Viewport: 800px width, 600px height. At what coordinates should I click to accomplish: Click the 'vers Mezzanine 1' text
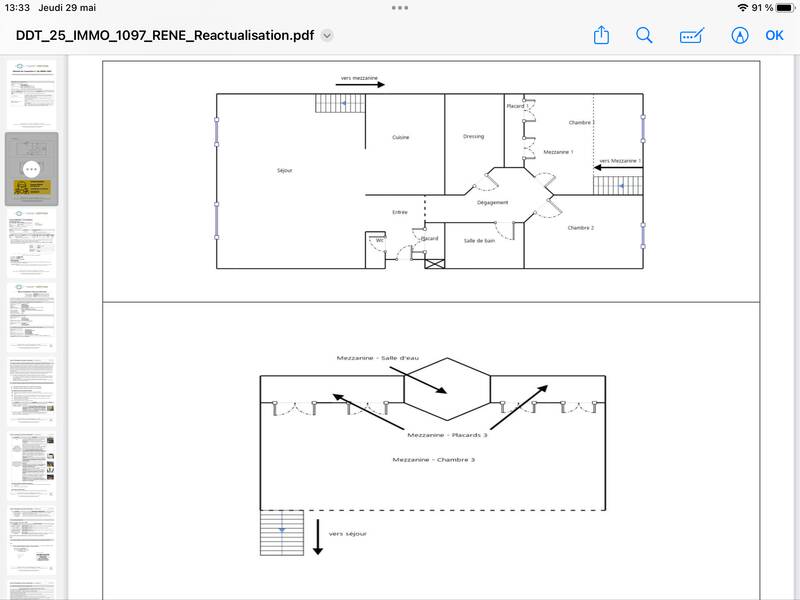click(620, 161)
